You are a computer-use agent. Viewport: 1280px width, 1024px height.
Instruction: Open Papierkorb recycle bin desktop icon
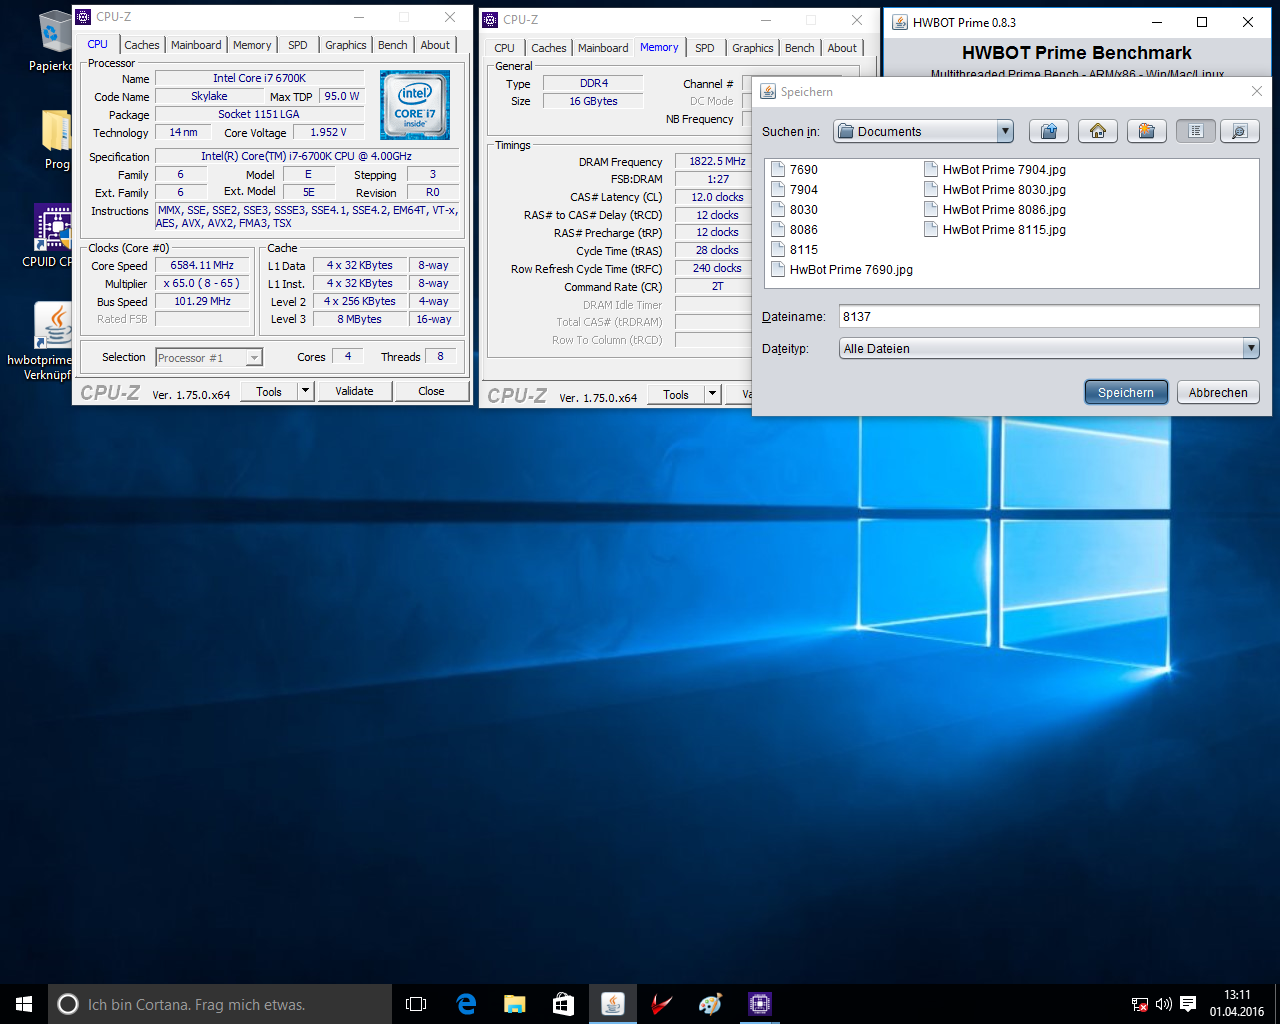coord(52,42)
